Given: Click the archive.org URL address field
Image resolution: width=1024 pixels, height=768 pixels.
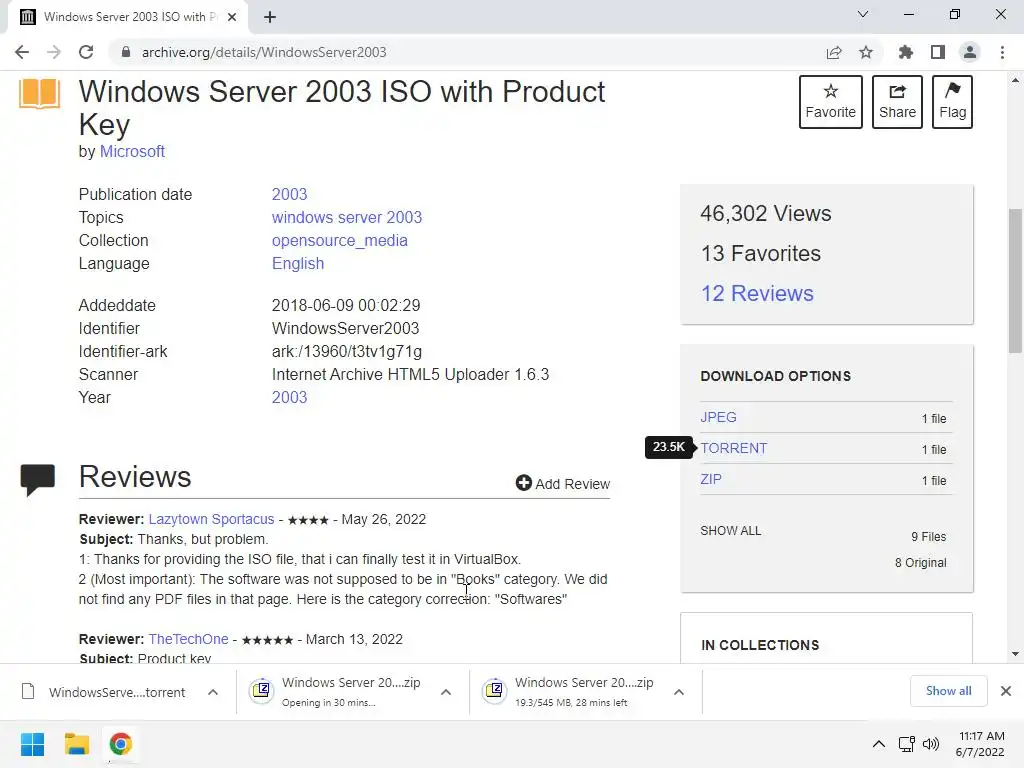Looking at the screenshot, I should click(264, 52).
